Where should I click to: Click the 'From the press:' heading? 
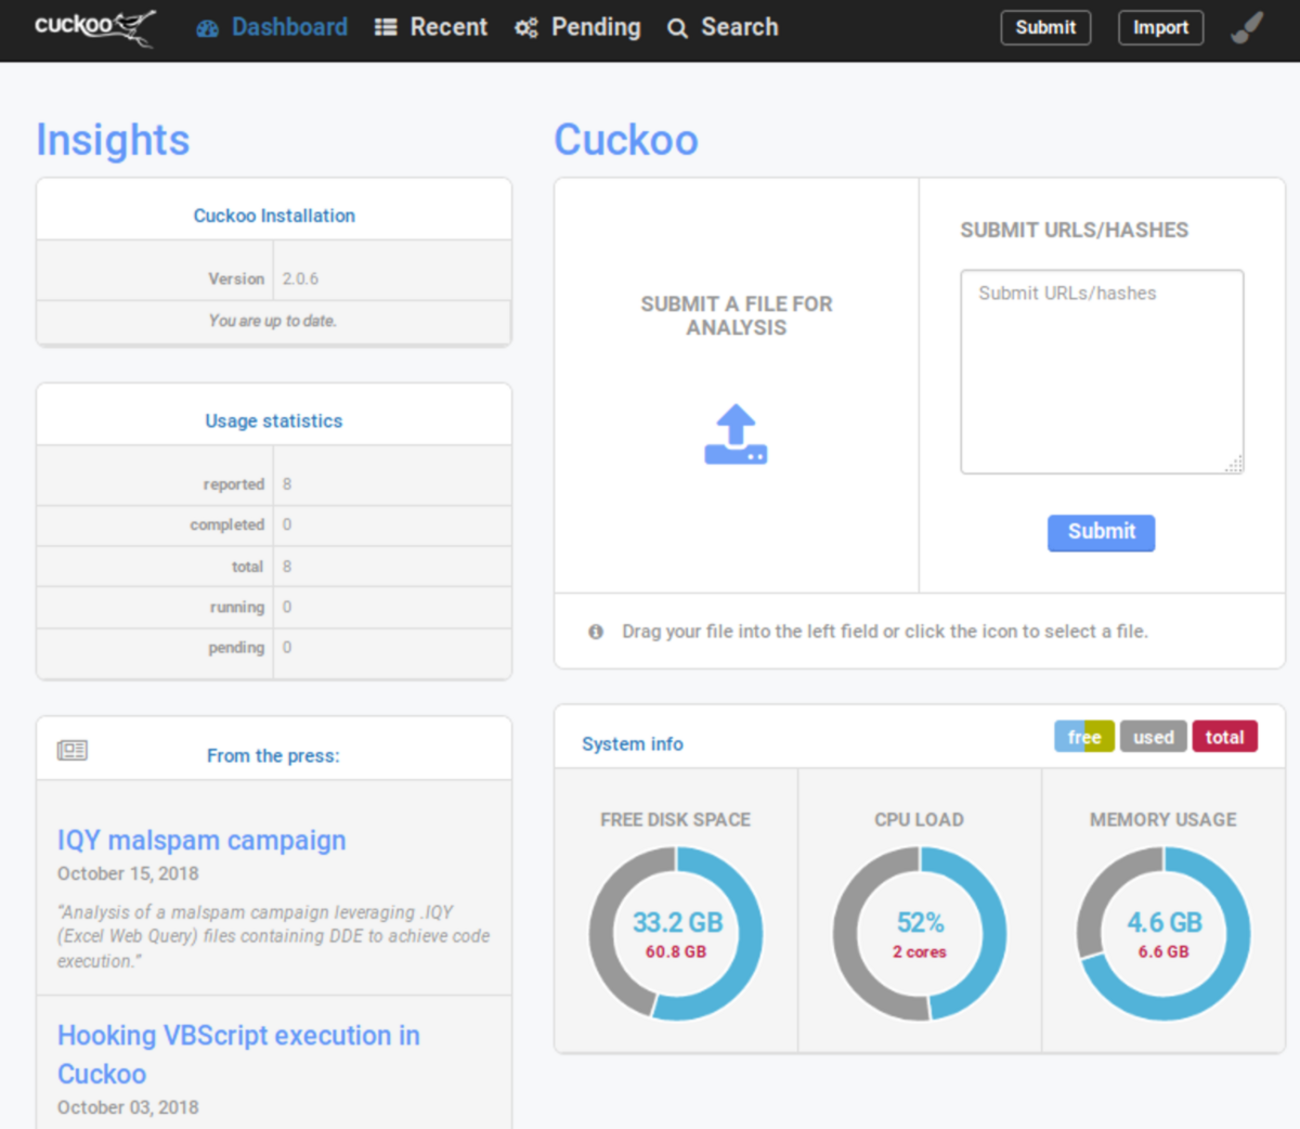[273, 756]
